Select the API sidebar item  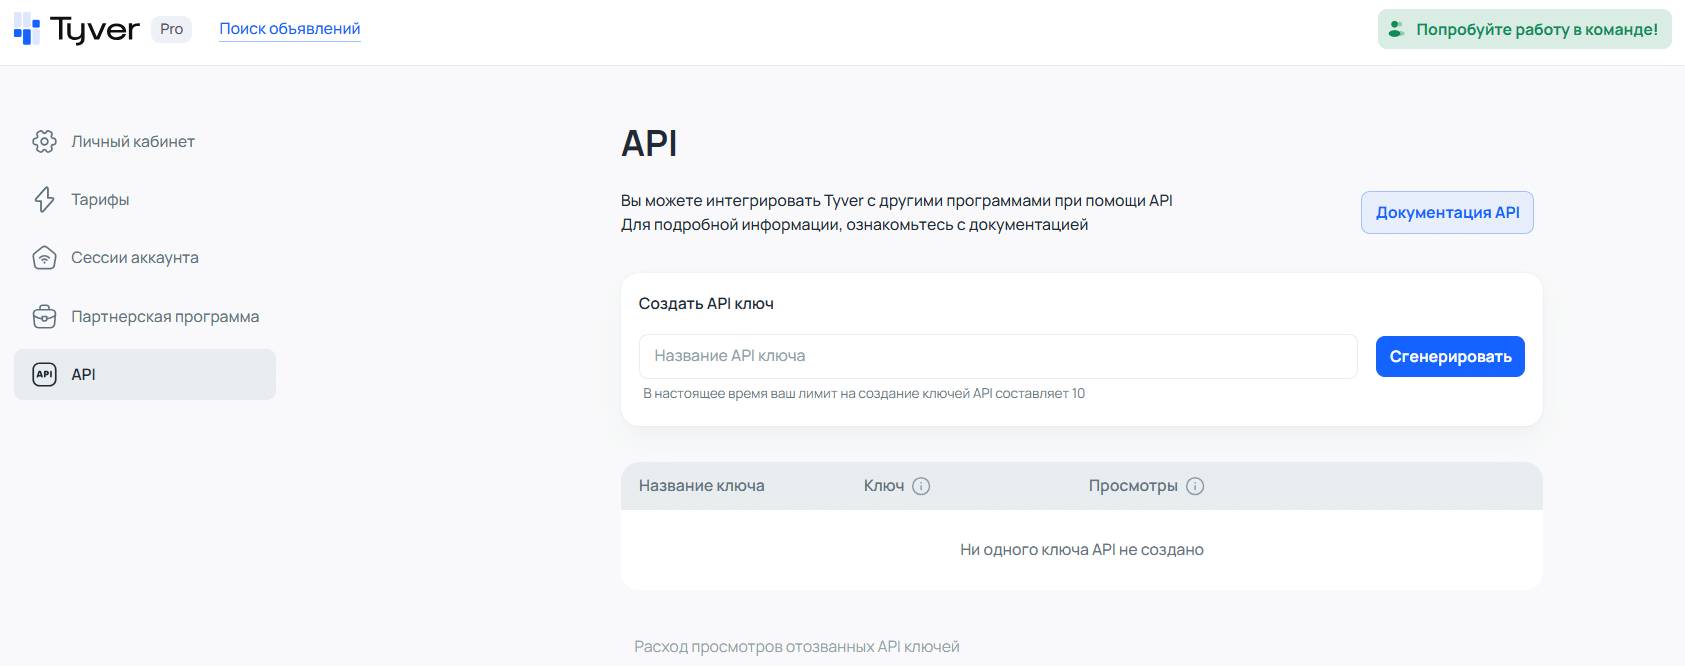145,374
